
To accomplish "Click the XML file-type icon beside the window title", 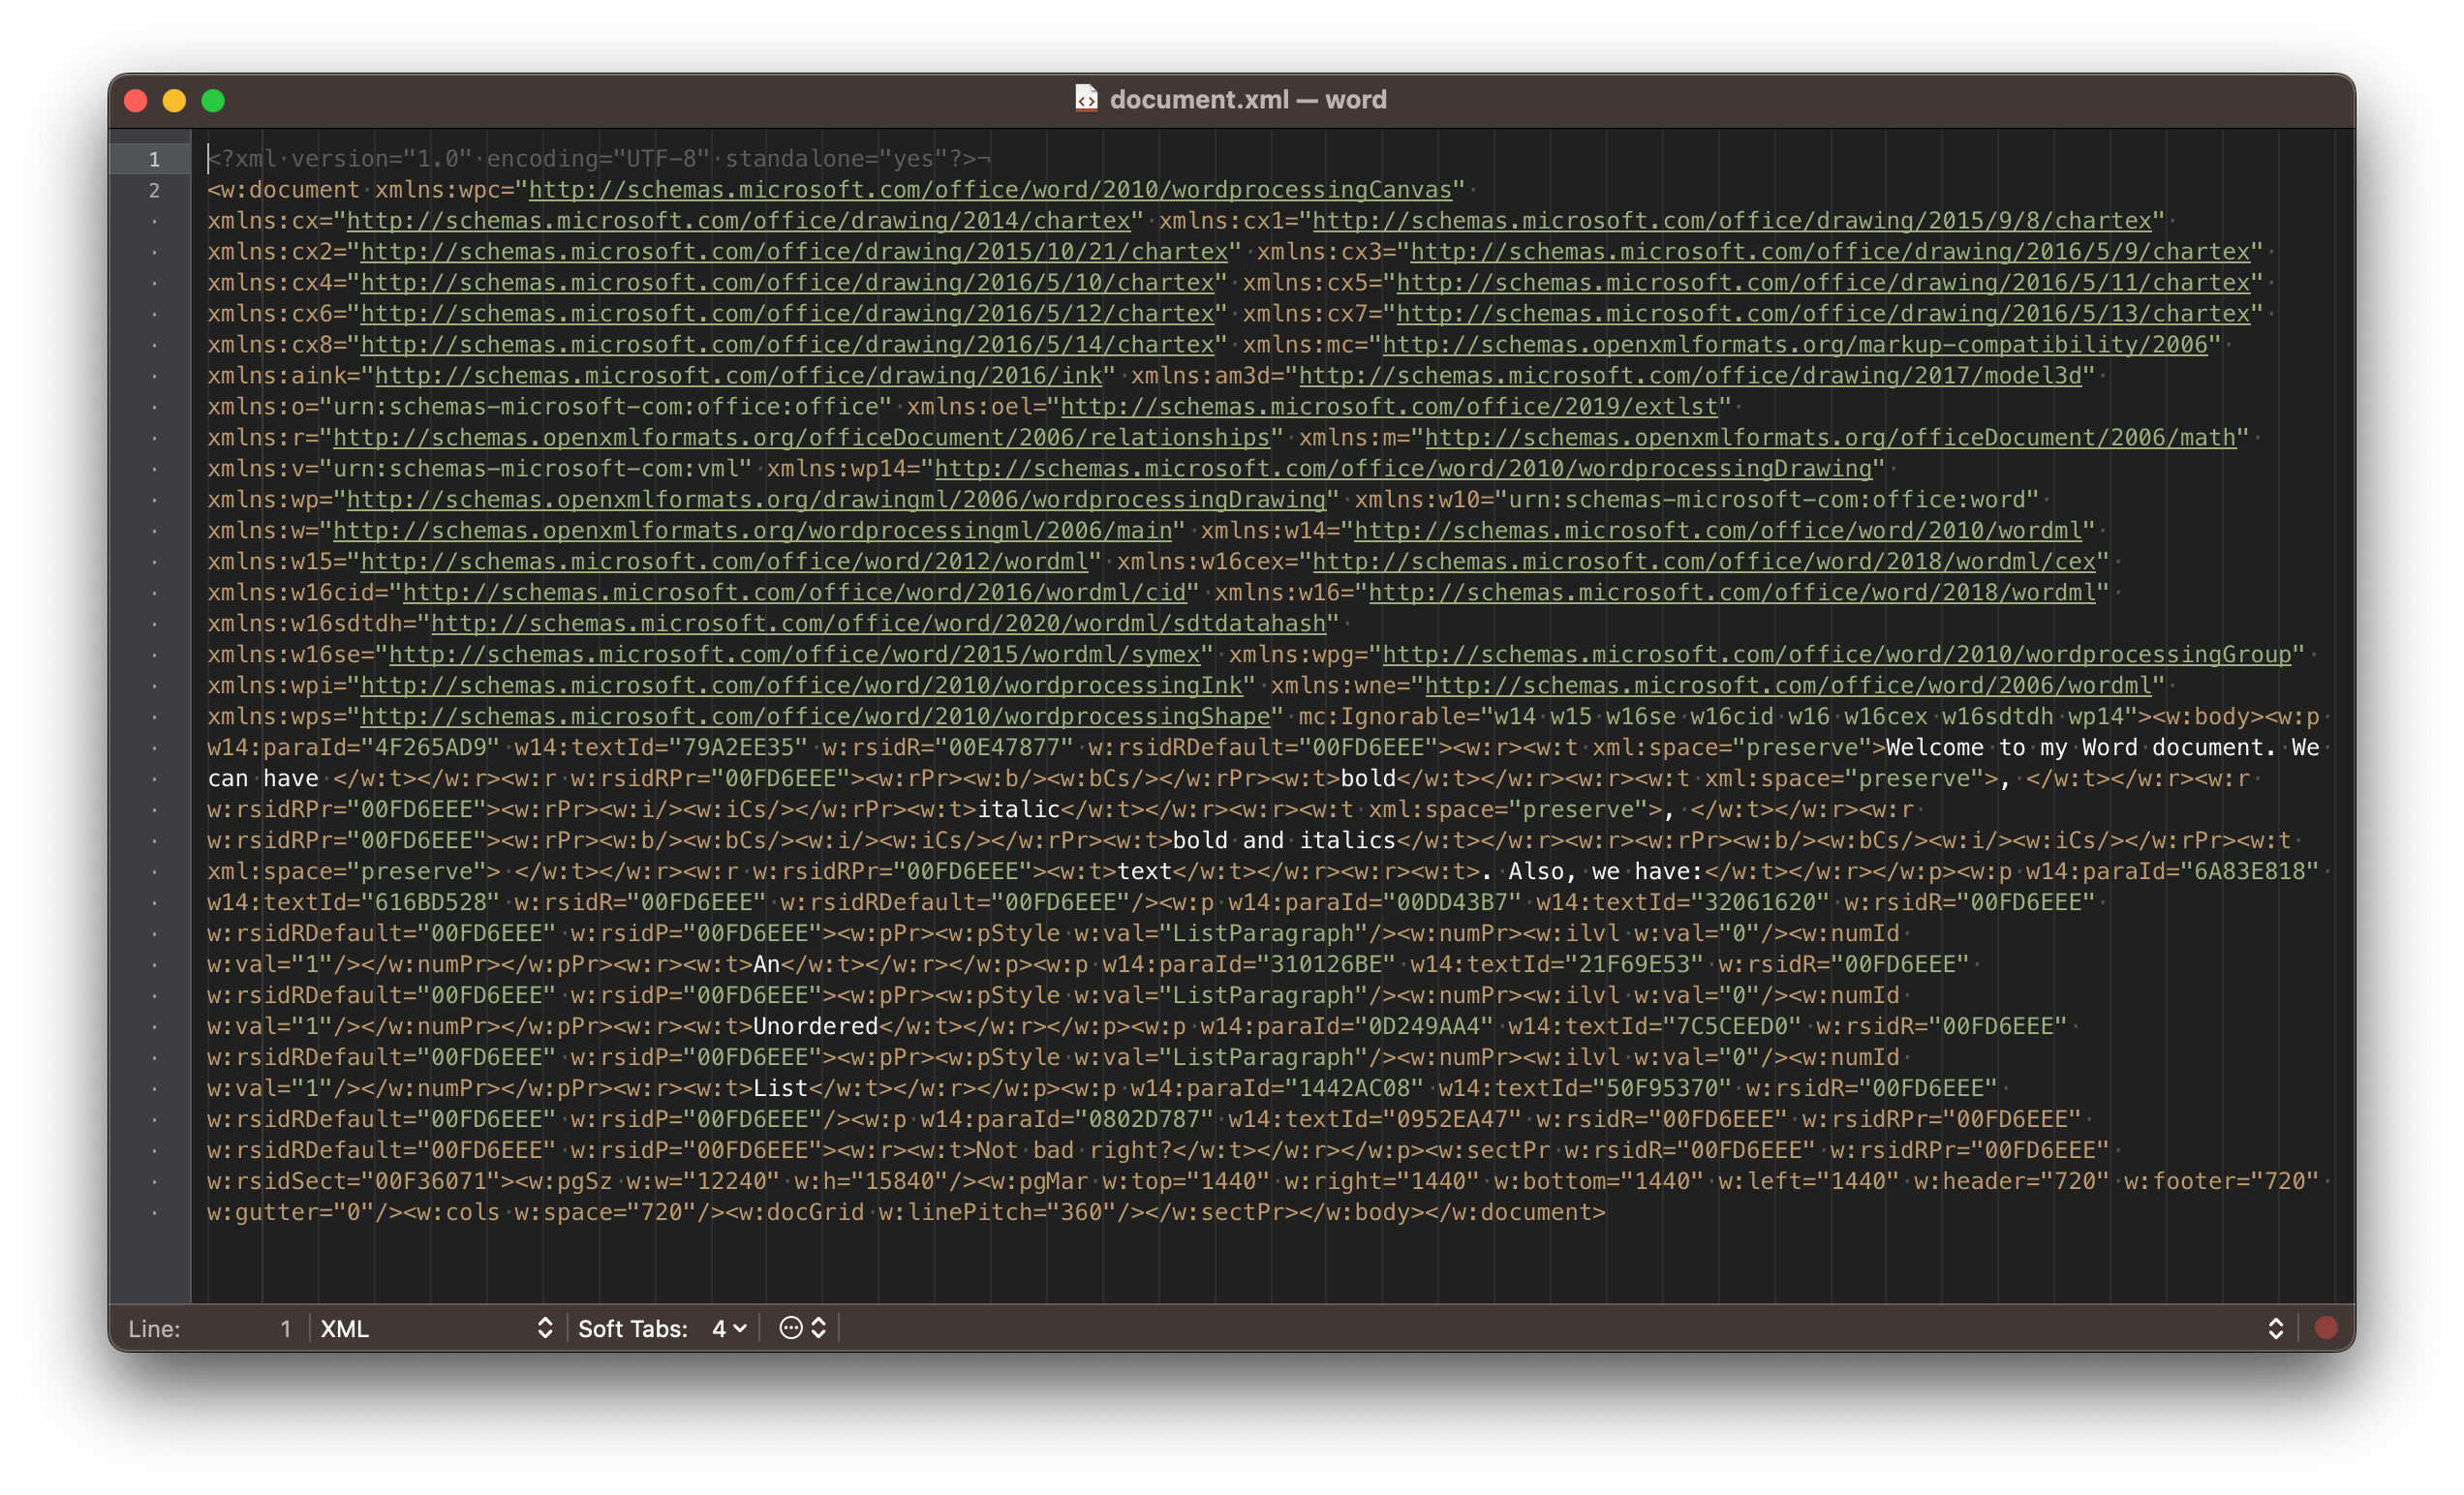I will 1087,99.
